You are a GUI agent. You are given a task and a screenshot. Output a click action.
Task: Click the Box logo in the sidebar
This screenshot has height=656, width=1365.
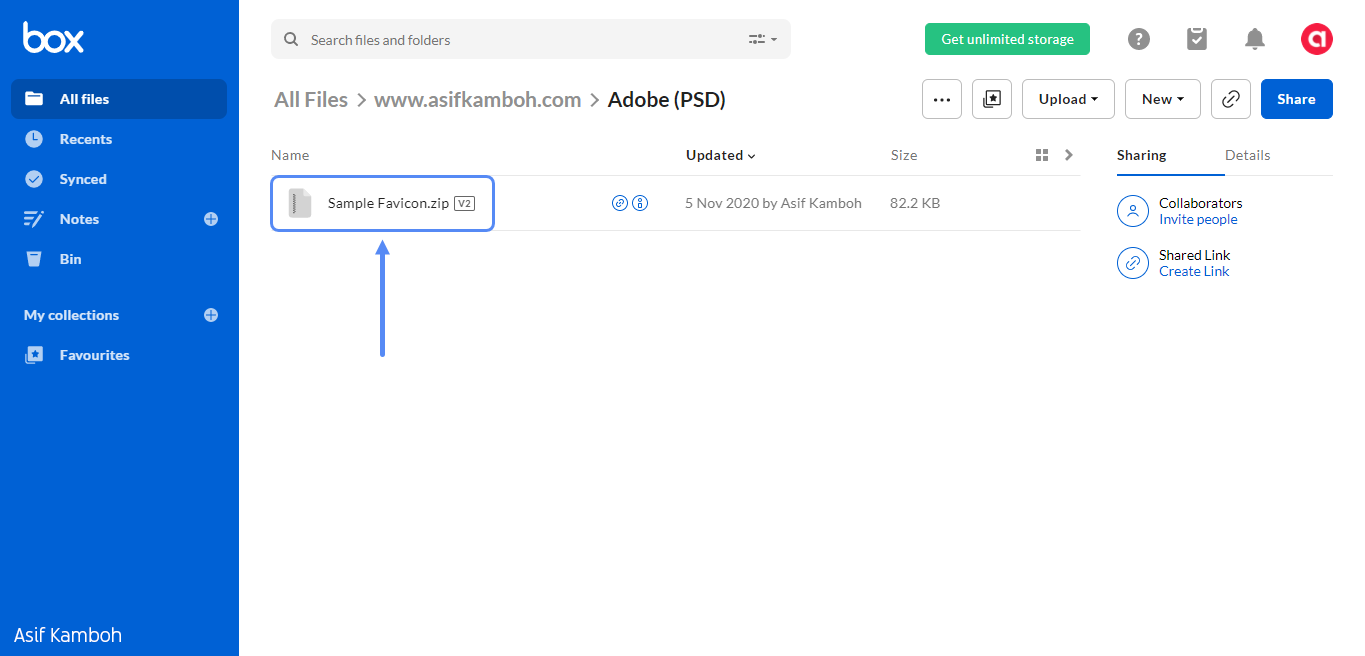click(x=51, y=38)
